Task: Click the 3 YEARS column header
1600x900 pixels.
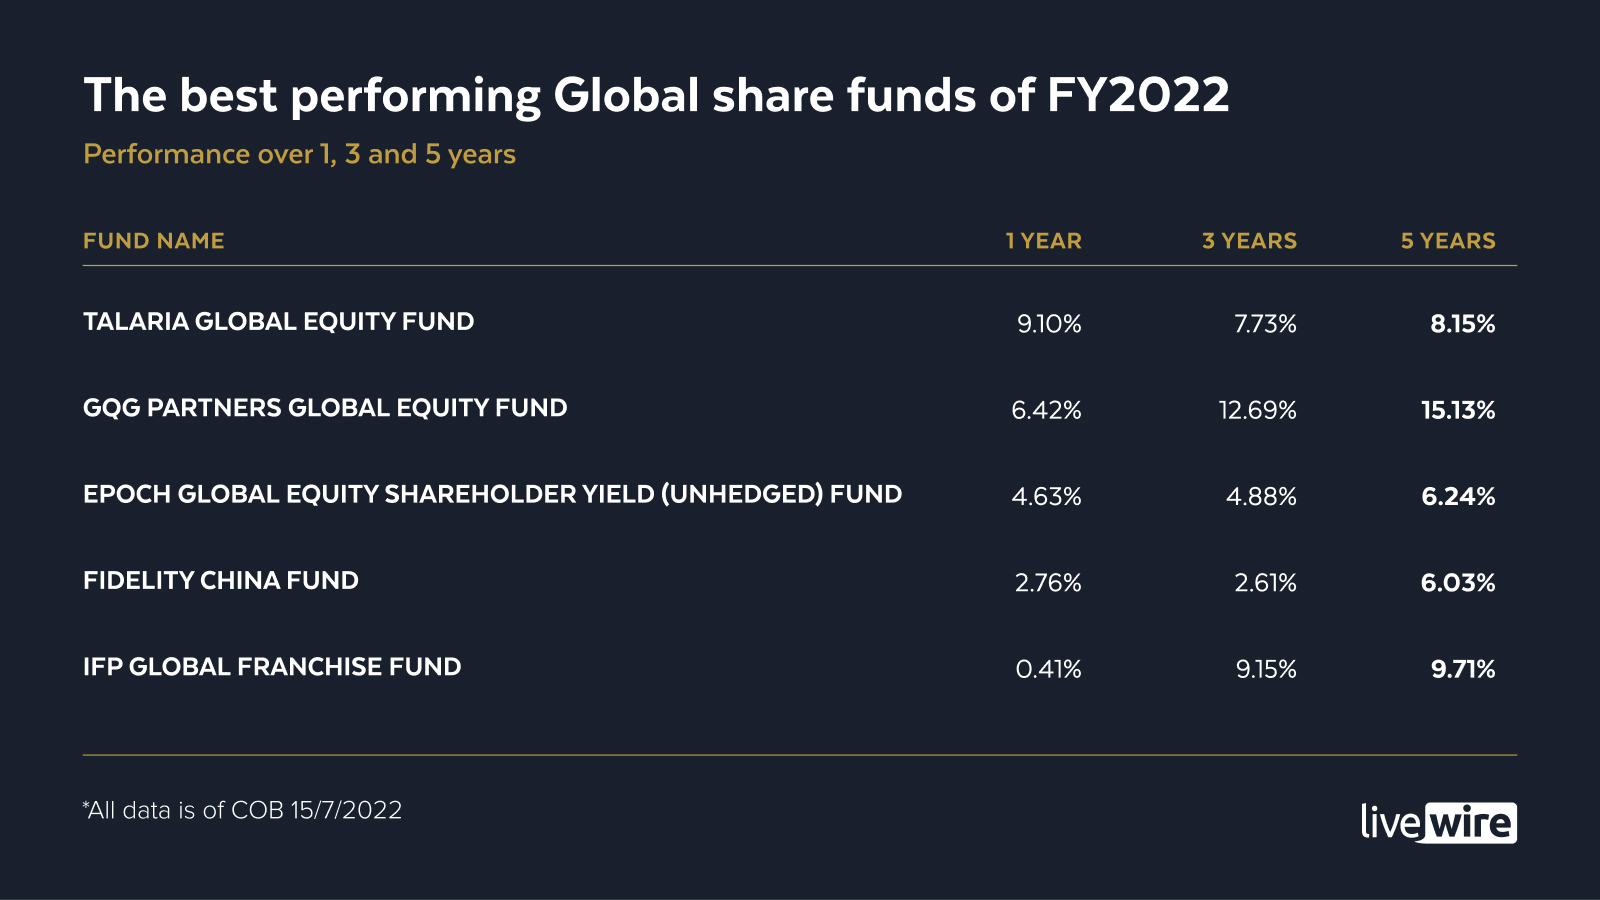Action: (1249, 241)
